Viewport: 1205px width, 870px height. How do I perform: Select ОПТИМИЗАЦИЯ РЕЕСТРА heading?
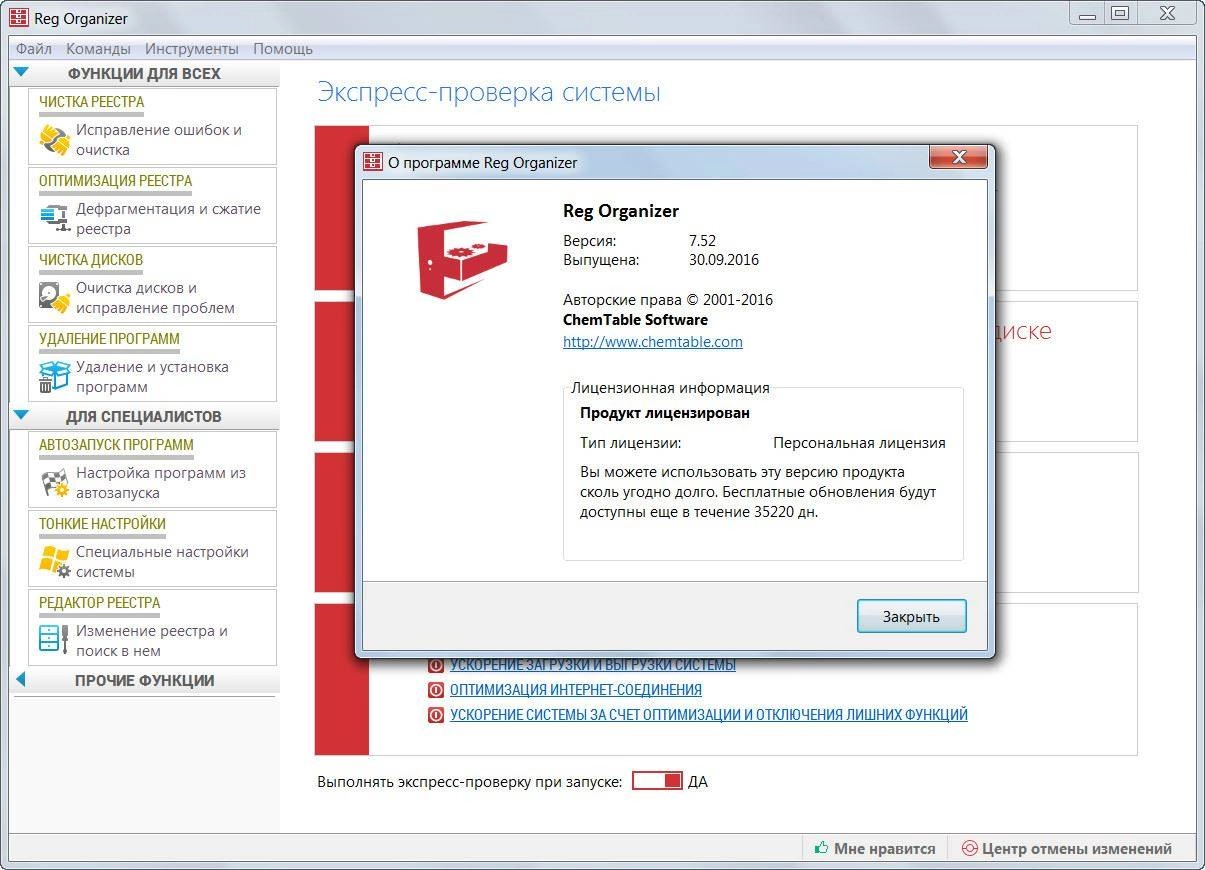point(115,181)
